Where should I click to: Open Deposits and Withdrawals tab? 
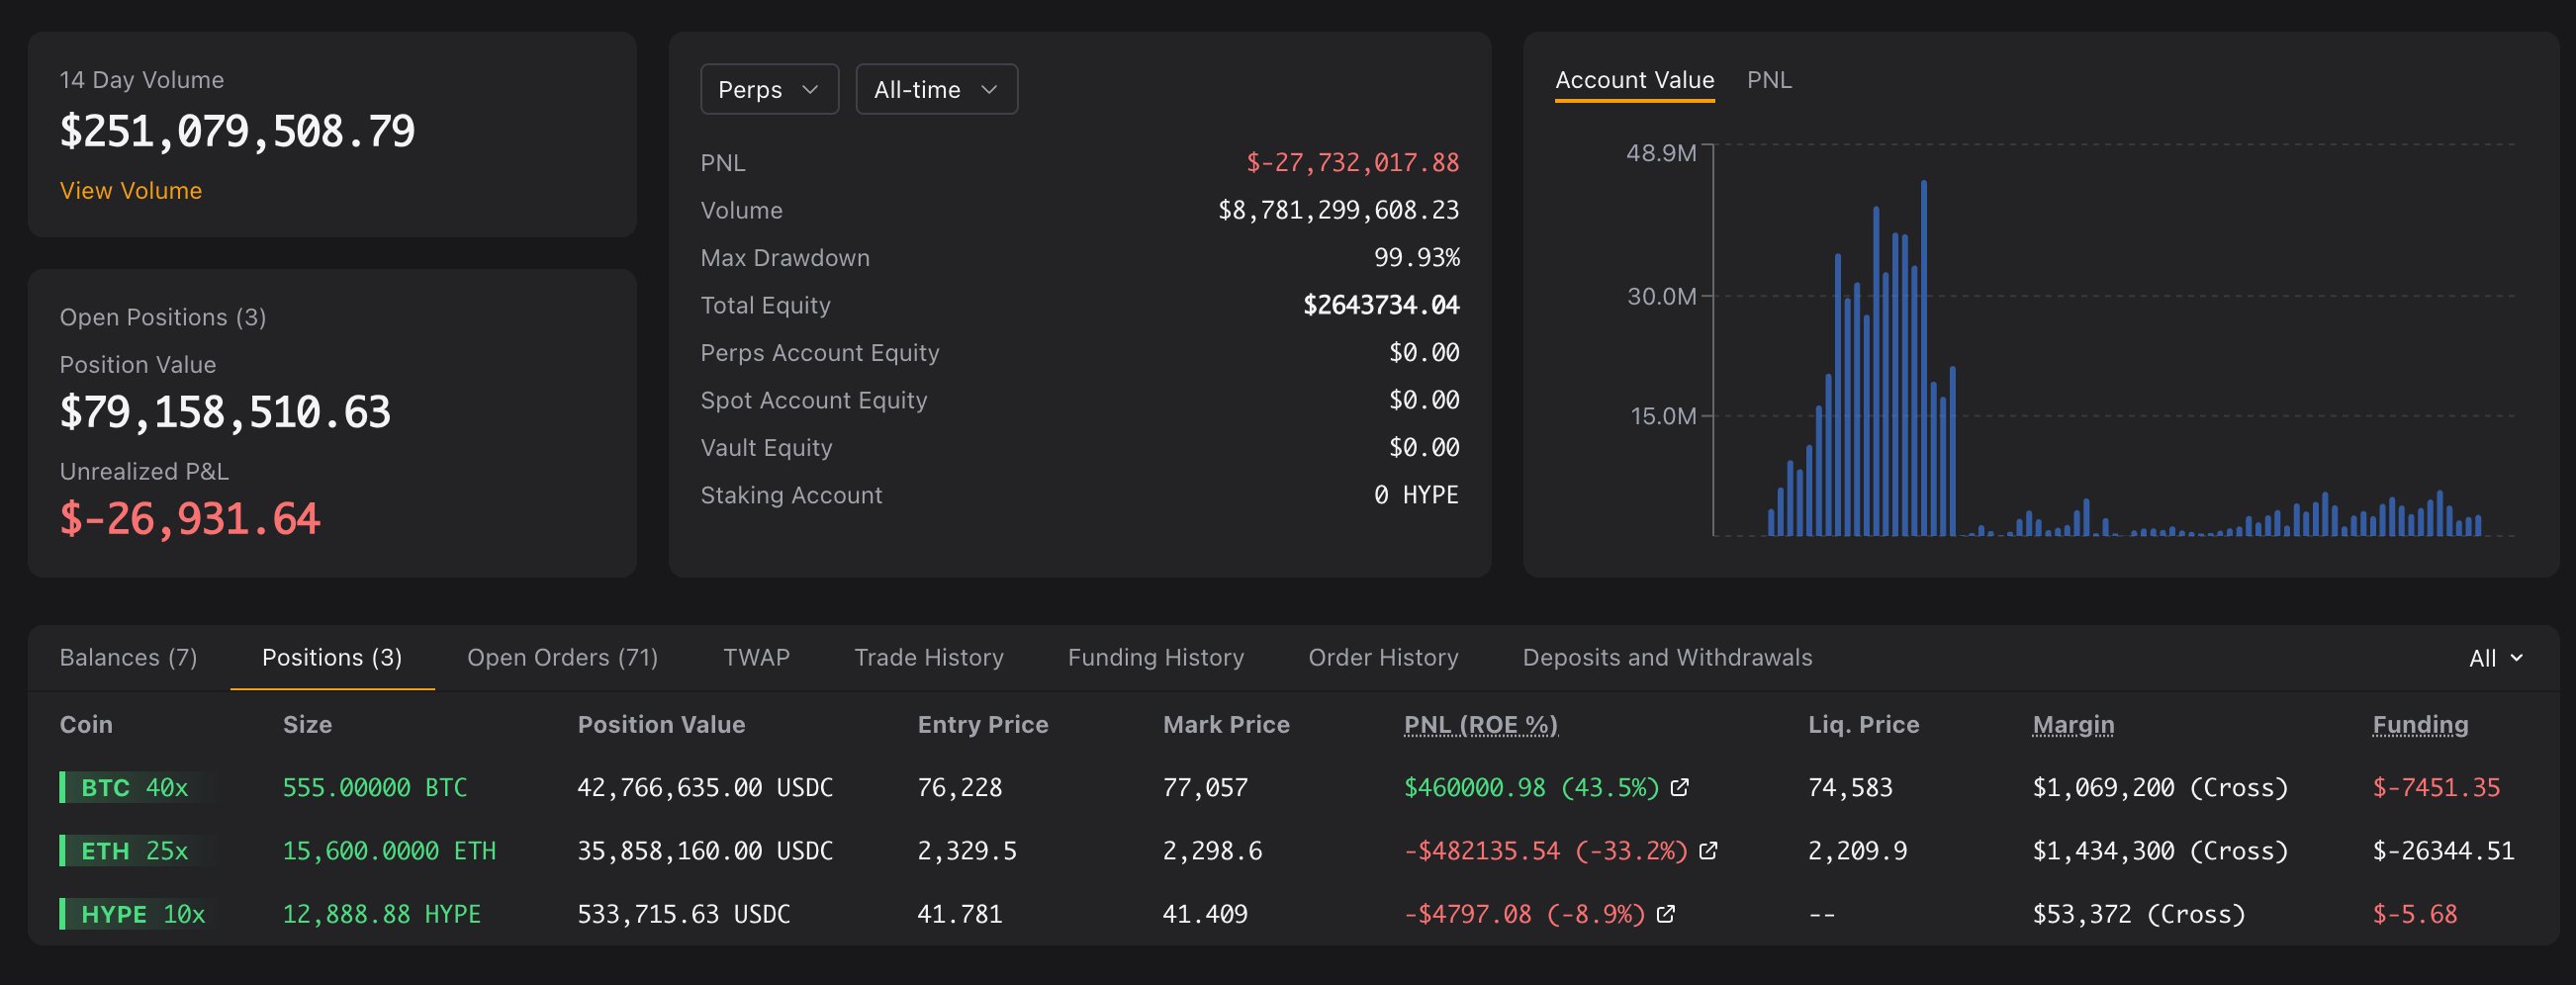[1667, 658]
